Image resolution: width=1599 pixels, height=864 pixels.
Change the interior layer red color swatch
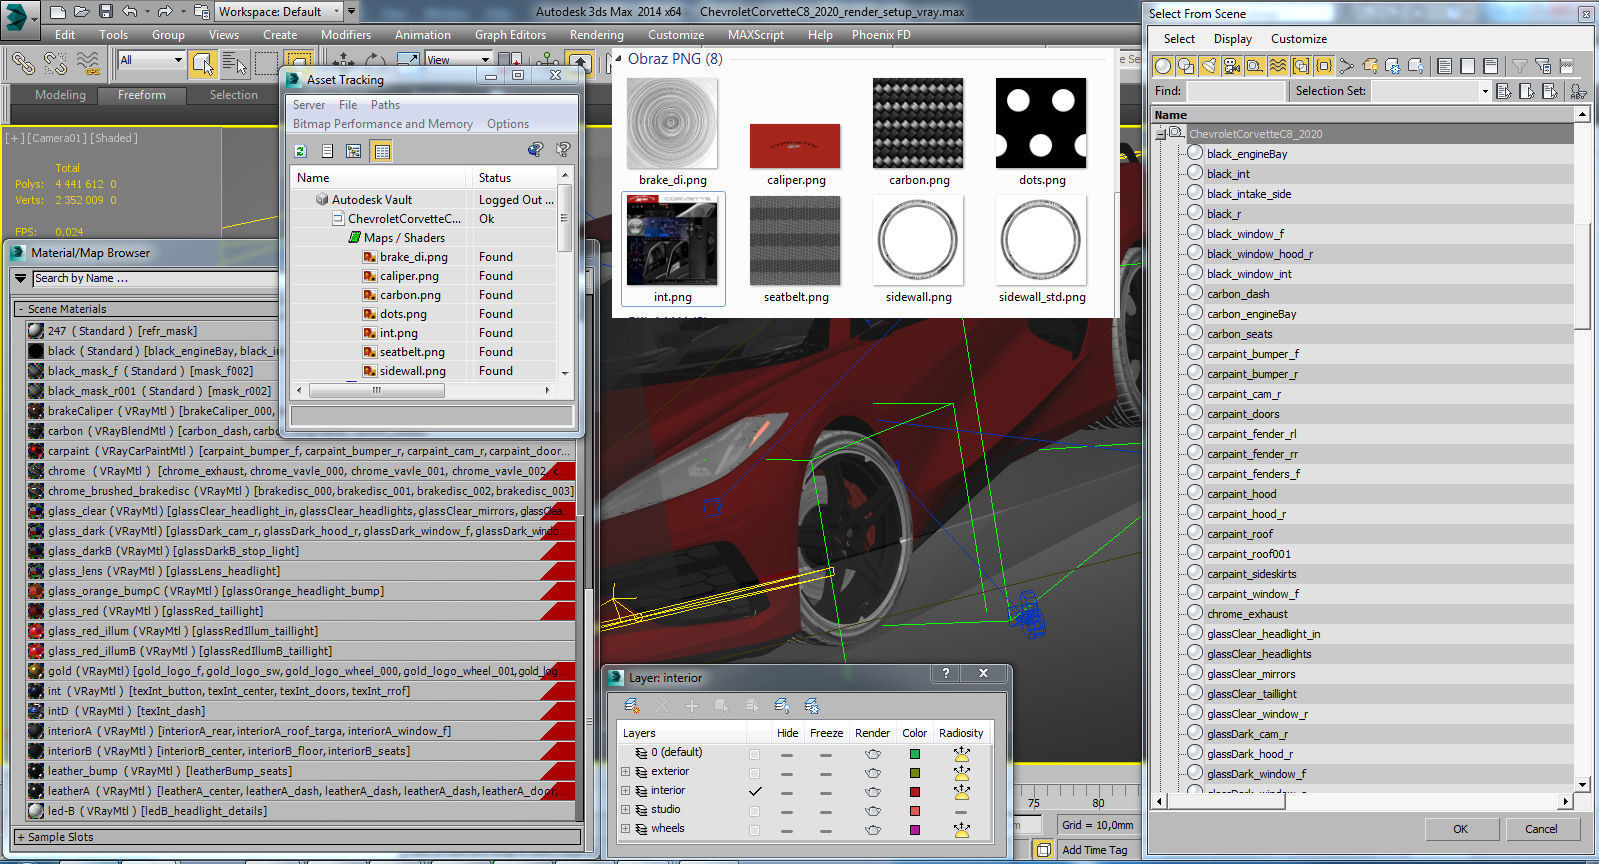coord(914,792)
